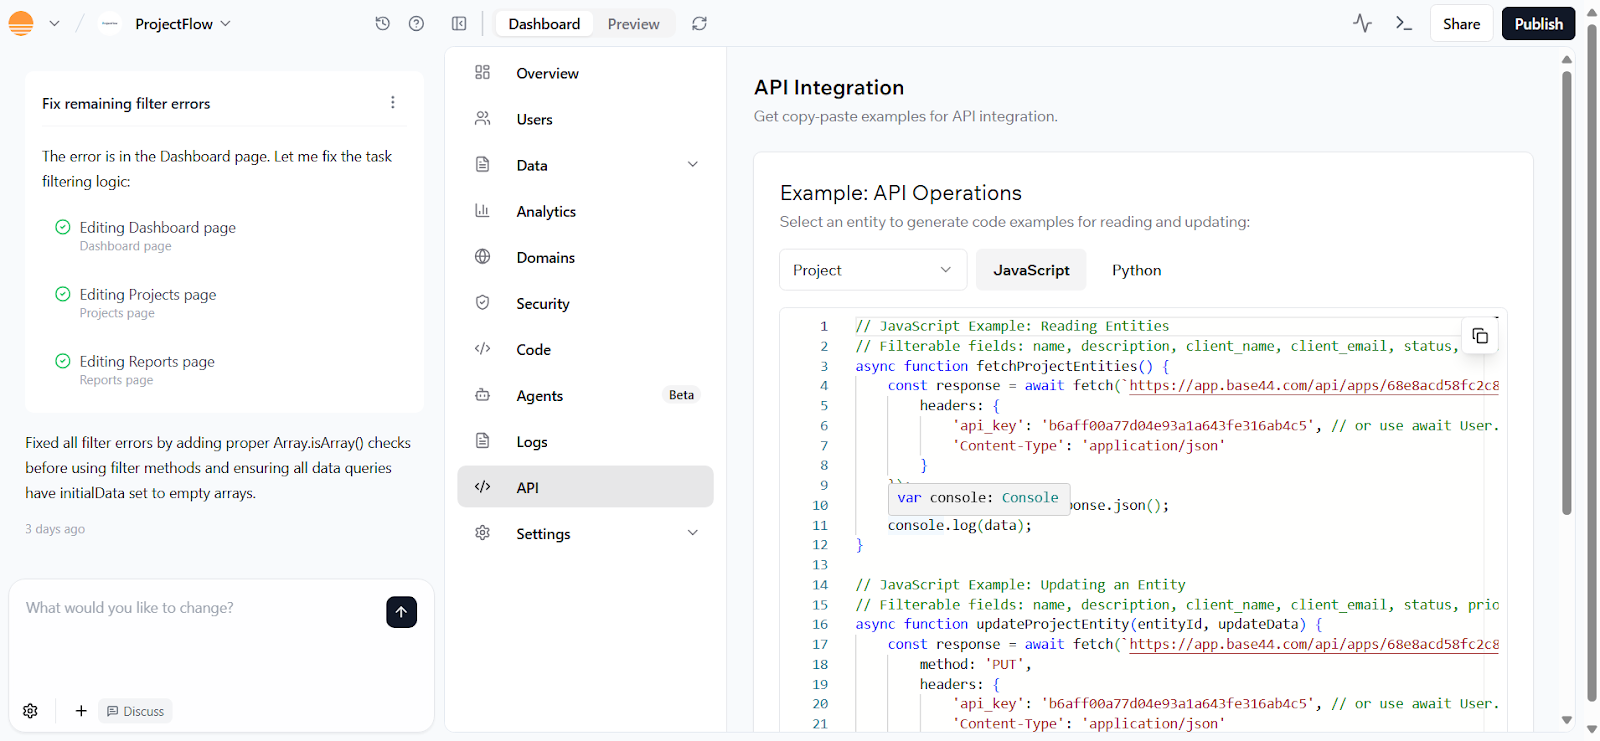Click line number 13 in code editor
The image size is (1600, 741).
[820, 565]
